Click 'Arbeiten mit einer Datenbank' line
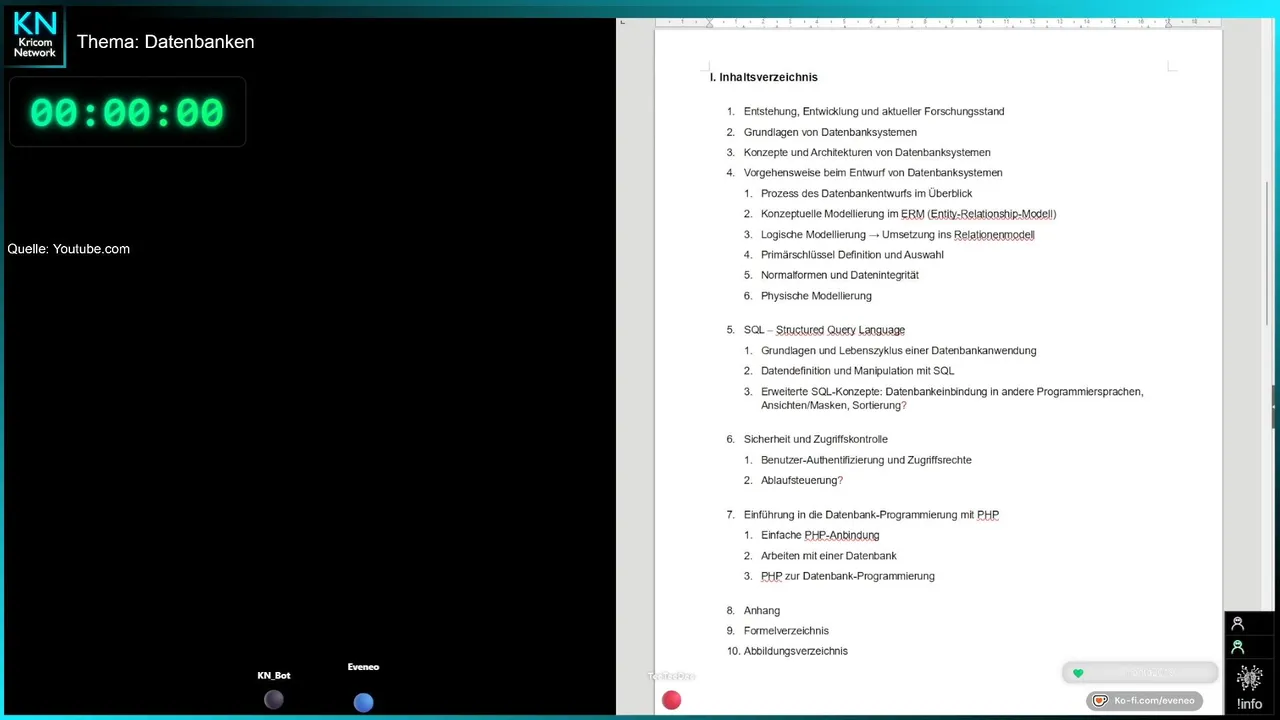This screenshot has width=1280, height=720. (x=828, y=556)
